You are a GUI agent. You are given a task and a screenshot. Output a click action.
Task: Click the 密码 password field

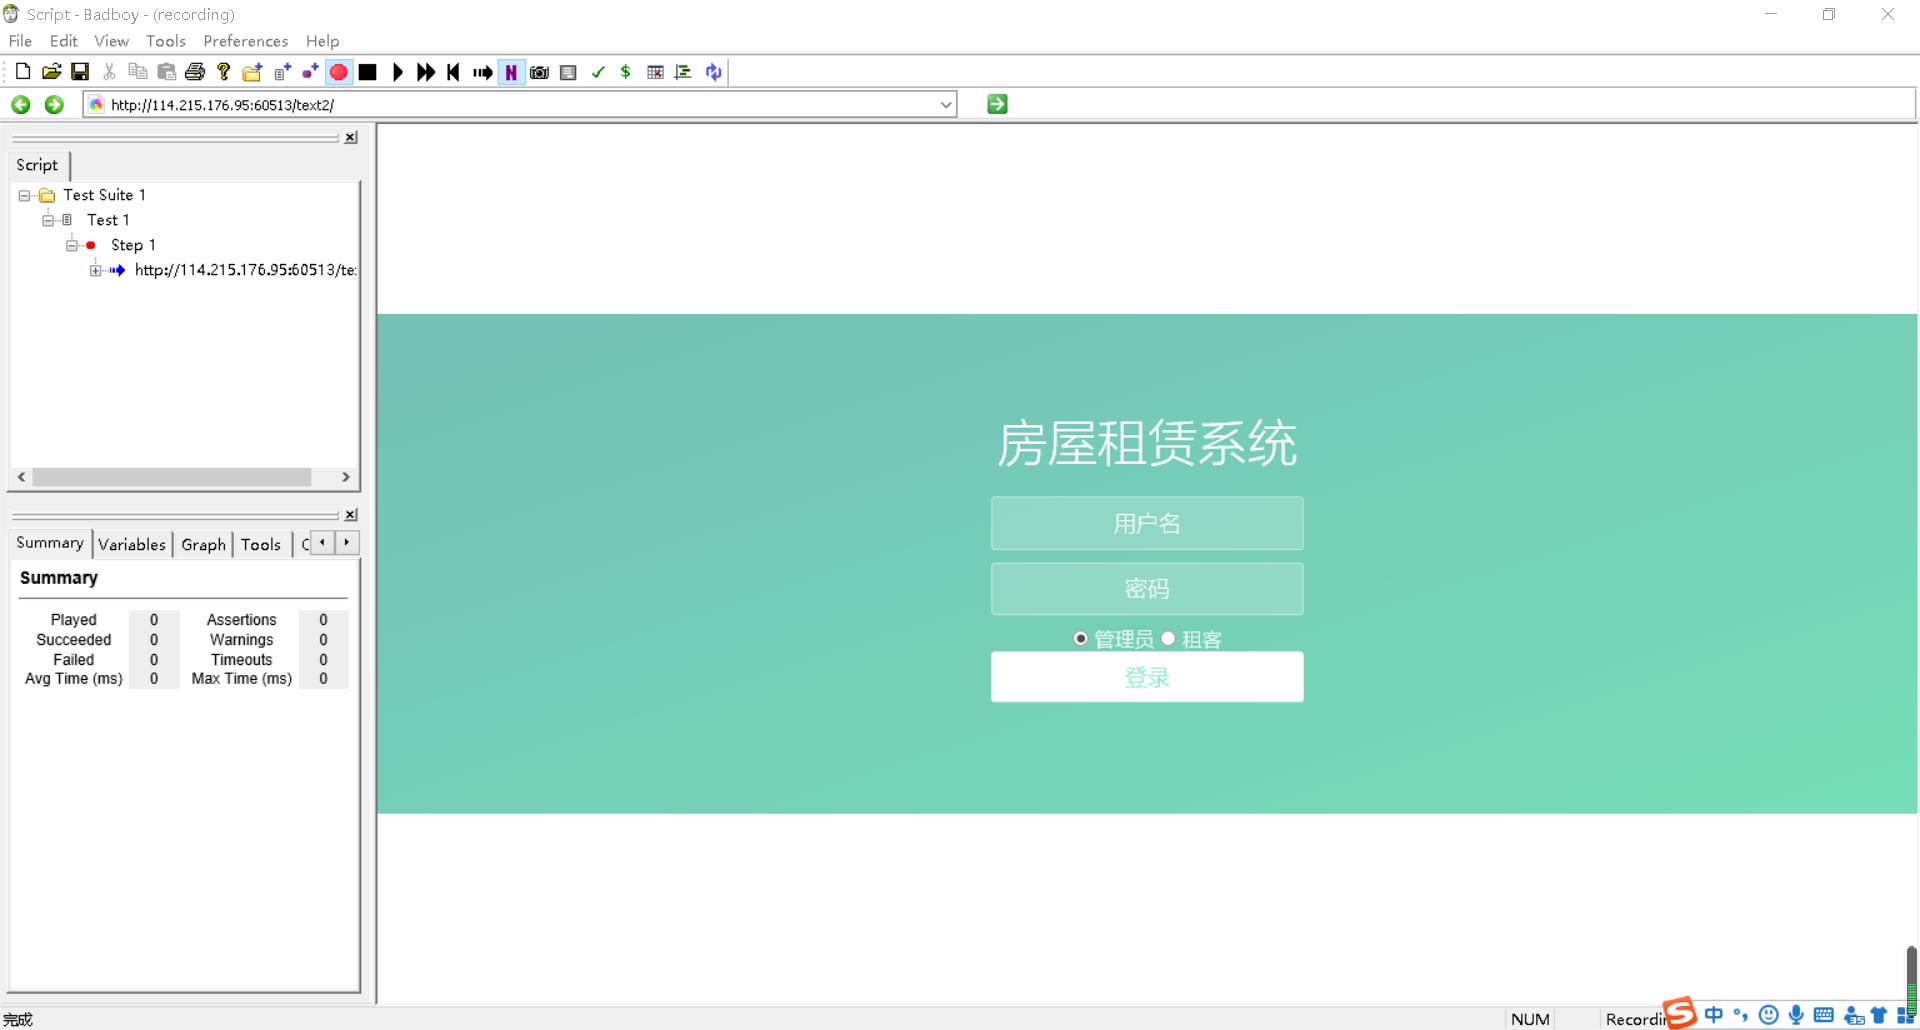tap(1147, 589)
